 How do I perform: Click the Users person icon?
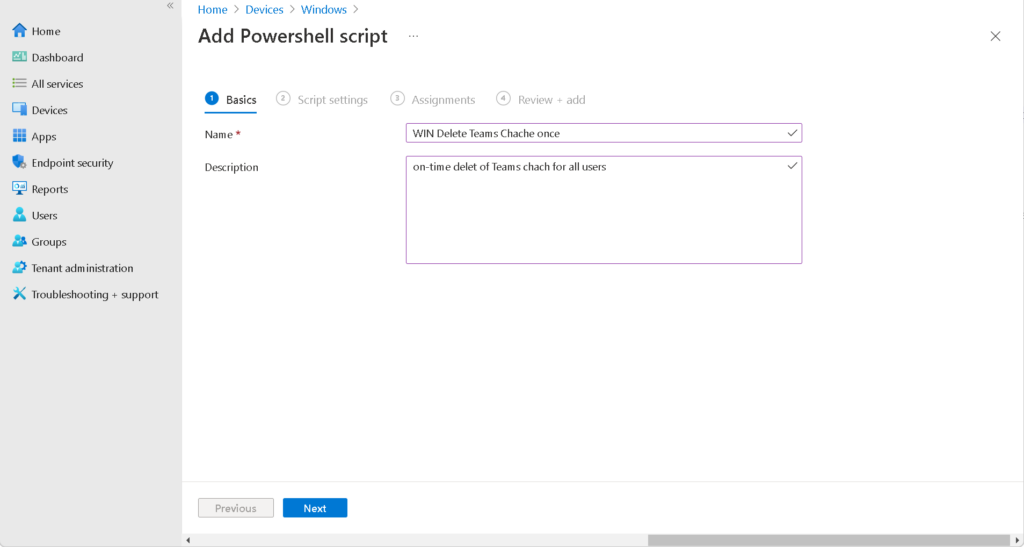click(x=20, y=215)
